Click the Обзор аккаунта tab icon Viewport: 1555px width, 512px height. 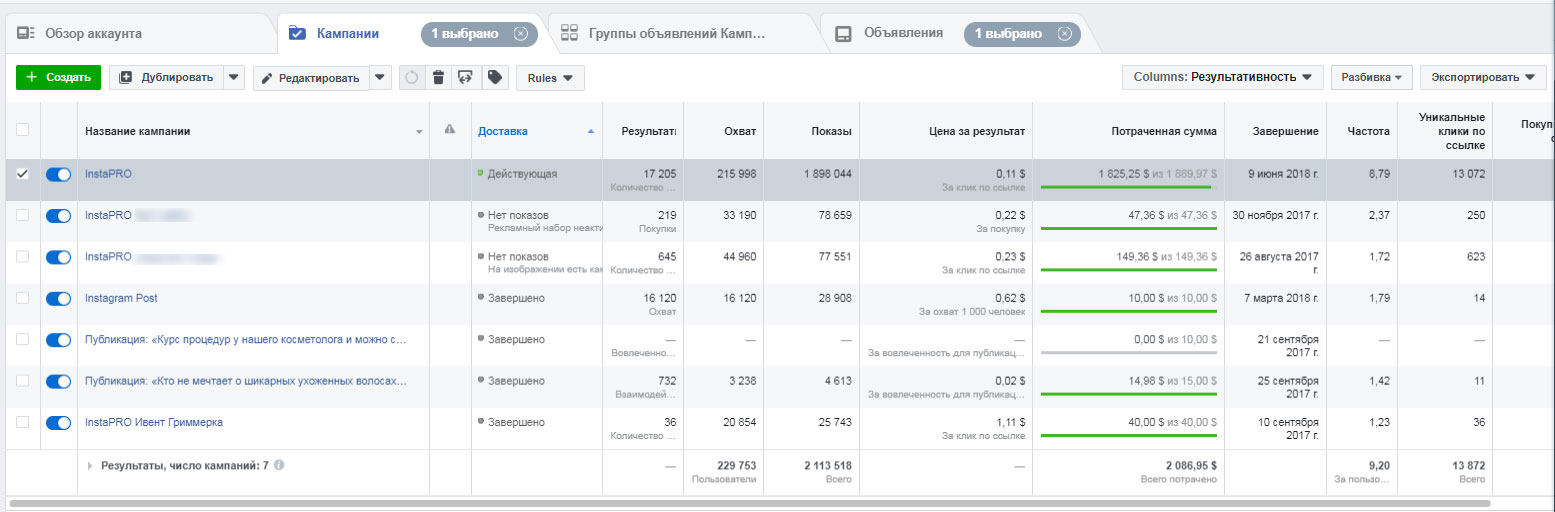coord(26,33)
